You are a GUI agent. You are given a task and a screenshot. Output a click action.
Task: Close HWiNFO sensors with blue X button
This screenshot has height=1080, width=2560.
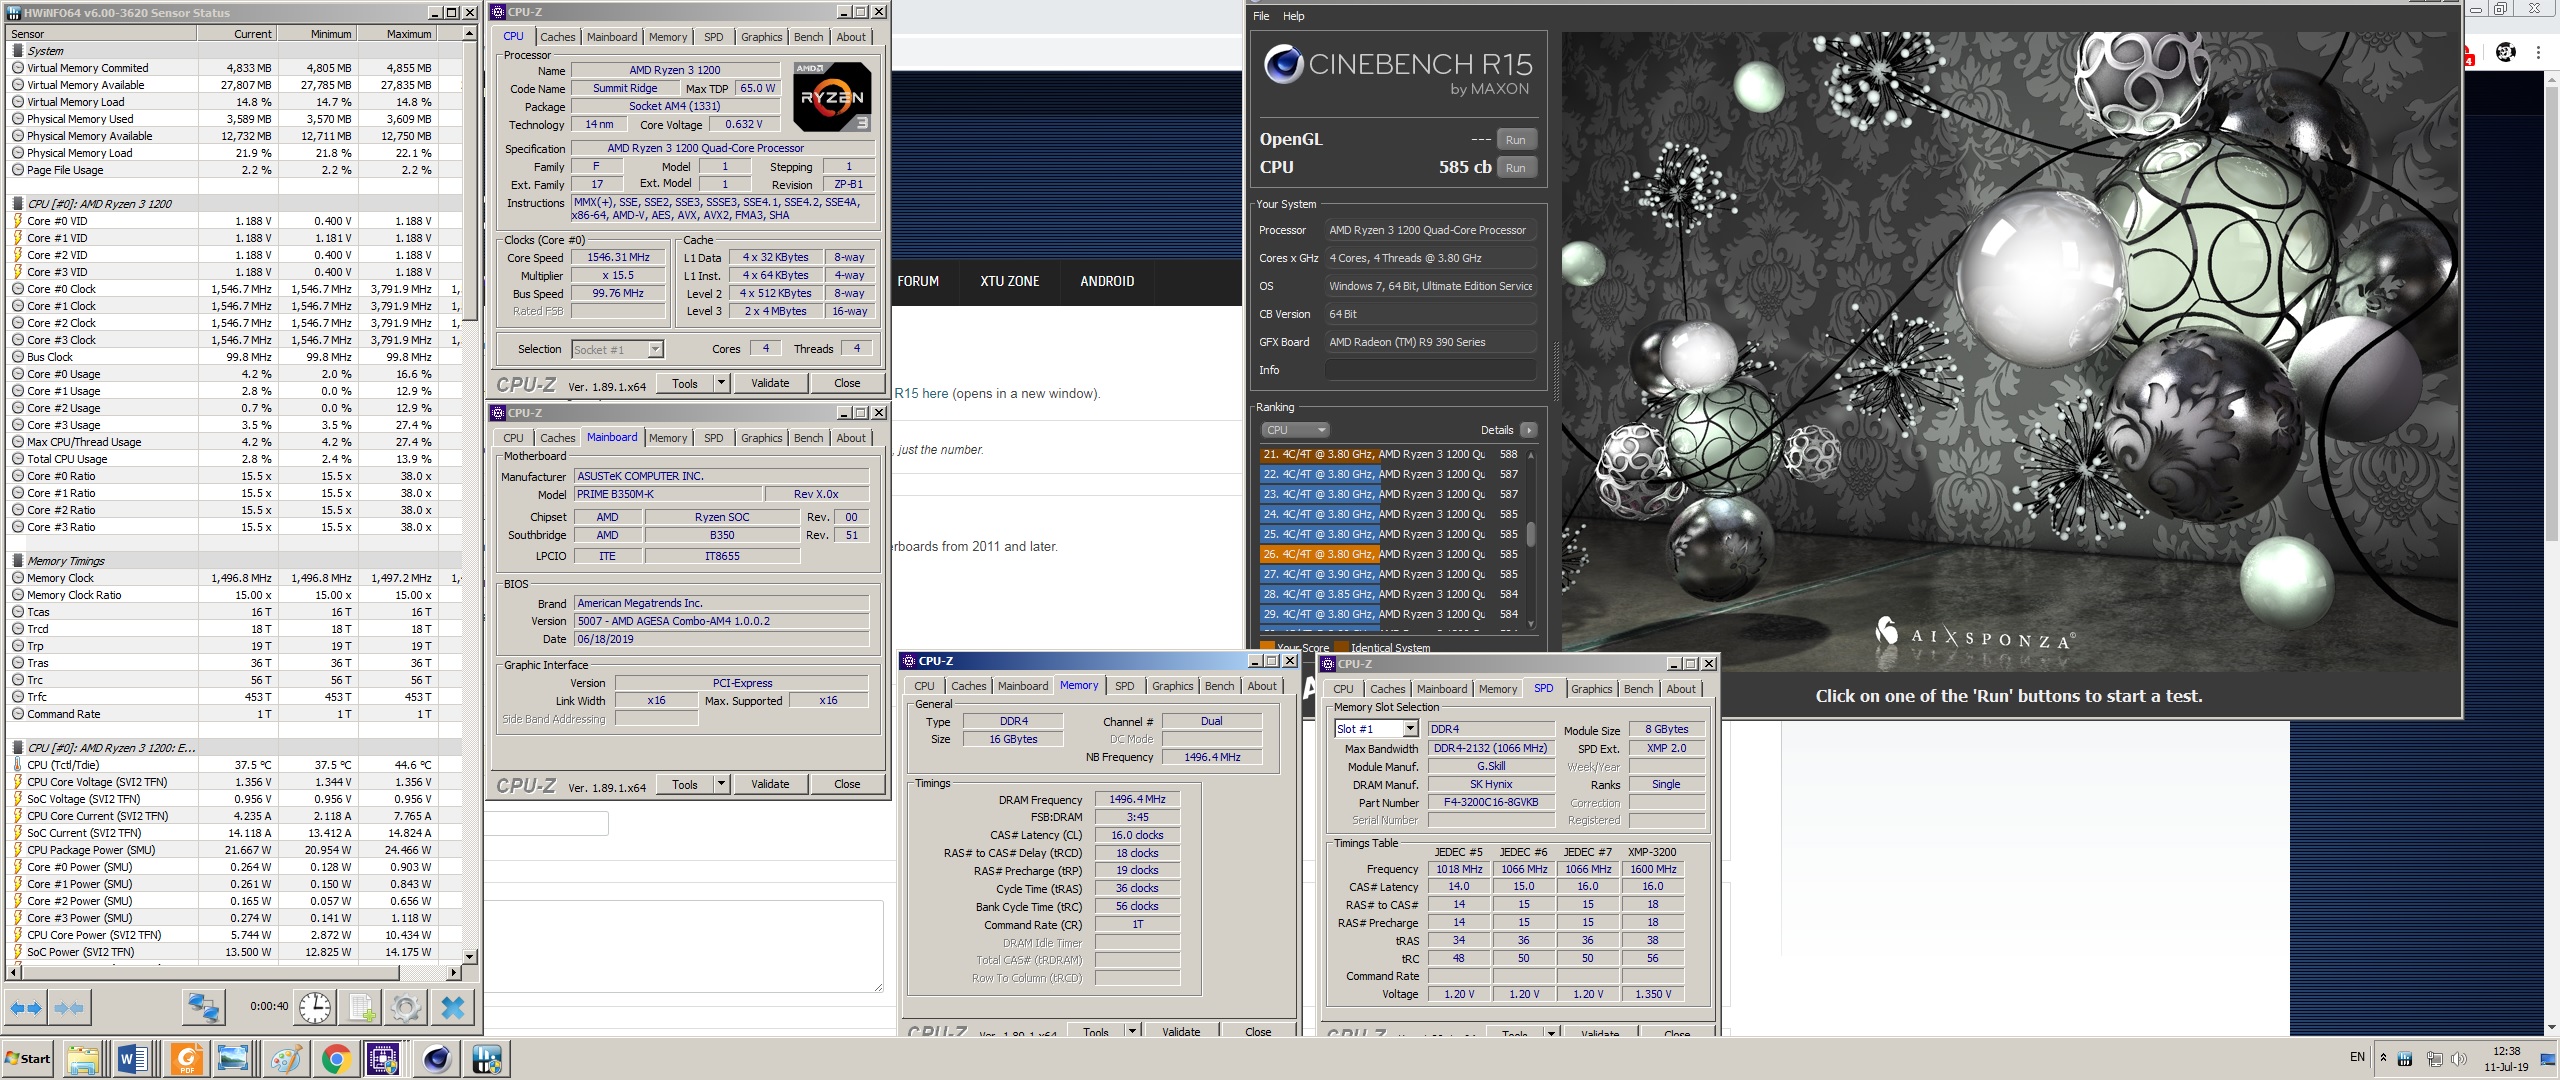[x=452, y=1008]
